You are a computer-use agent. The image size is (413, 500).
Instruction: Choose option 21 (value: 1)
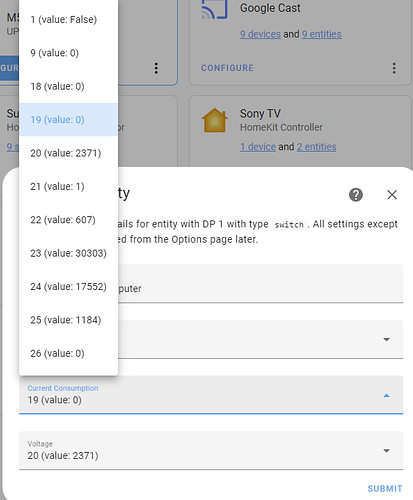(x=68, y=186)
